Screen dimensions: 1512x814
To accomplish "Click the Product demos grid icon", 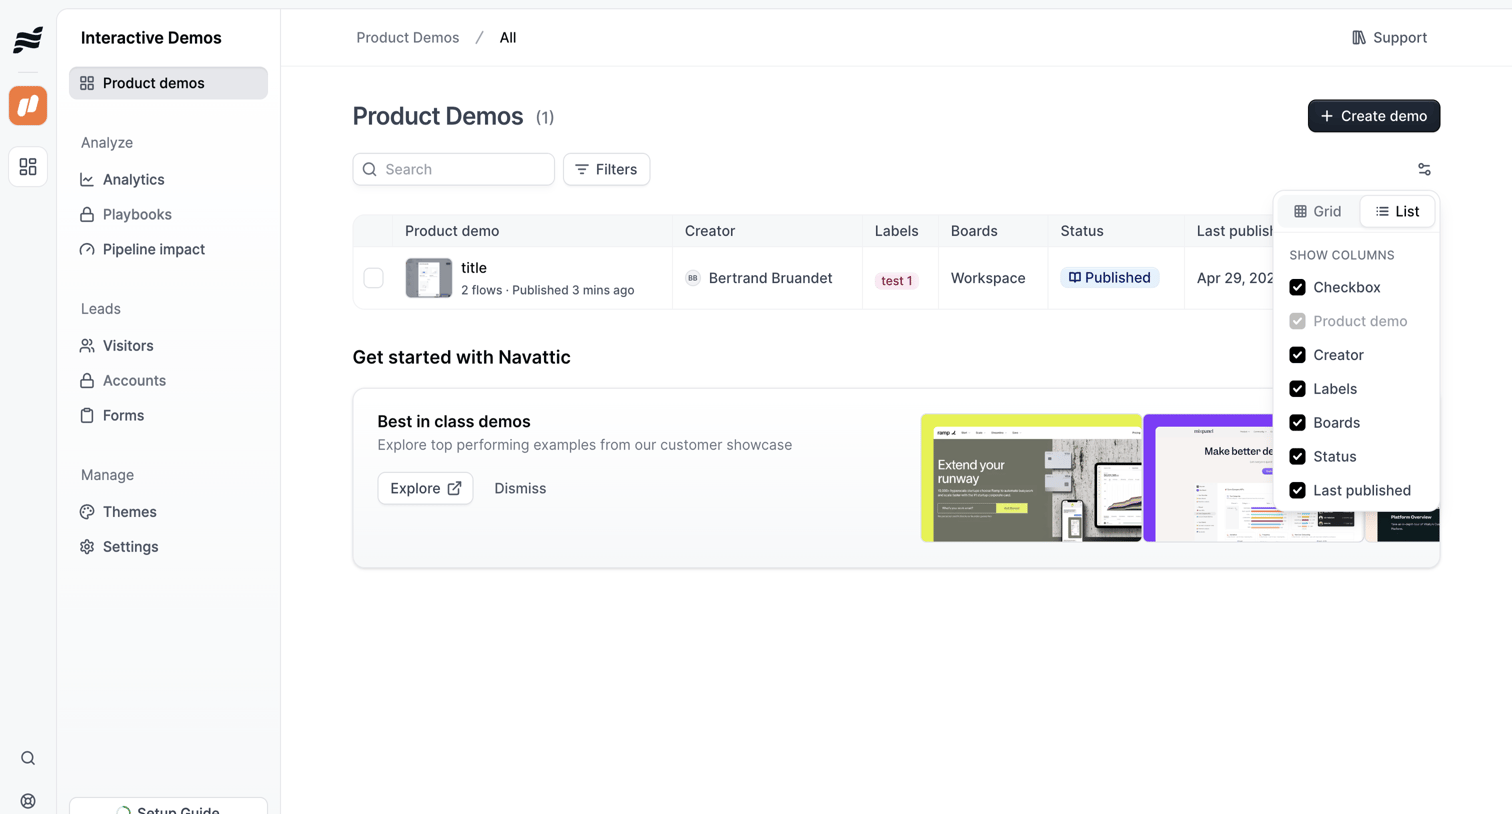I will [x=87, y=83].
